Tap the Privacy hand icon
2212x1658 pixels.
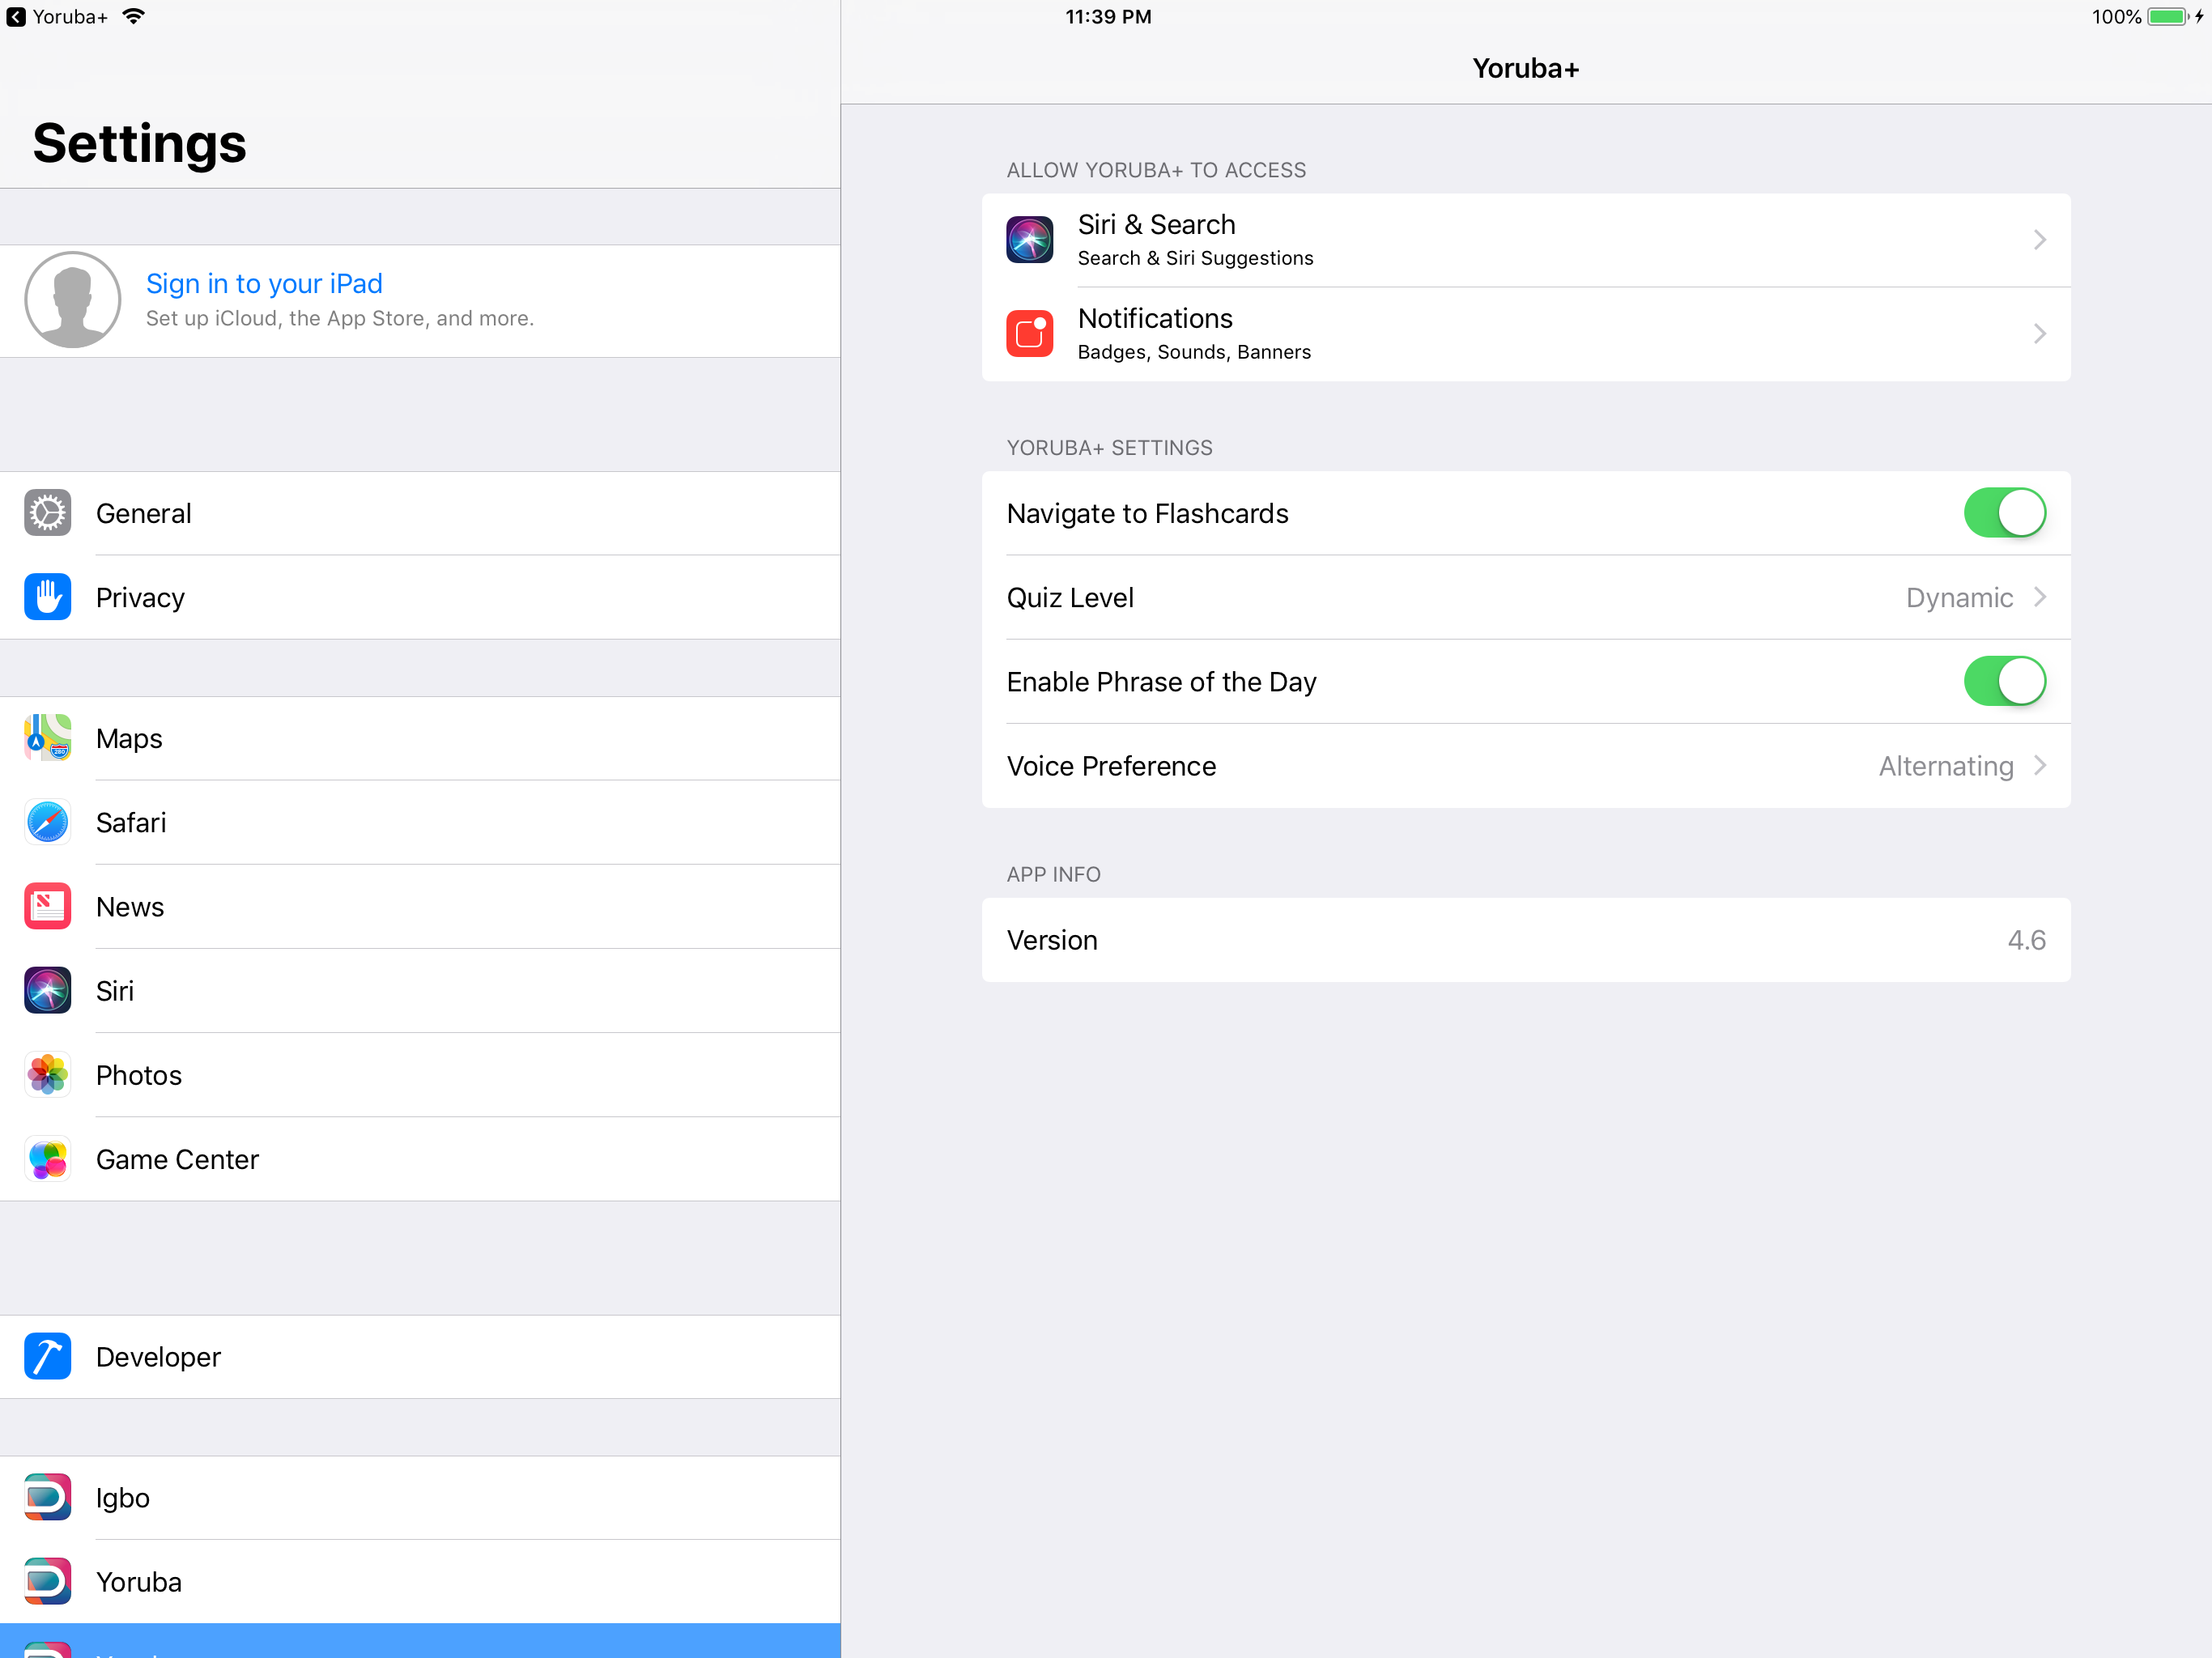pyautogui.click(x=47, y=597)
